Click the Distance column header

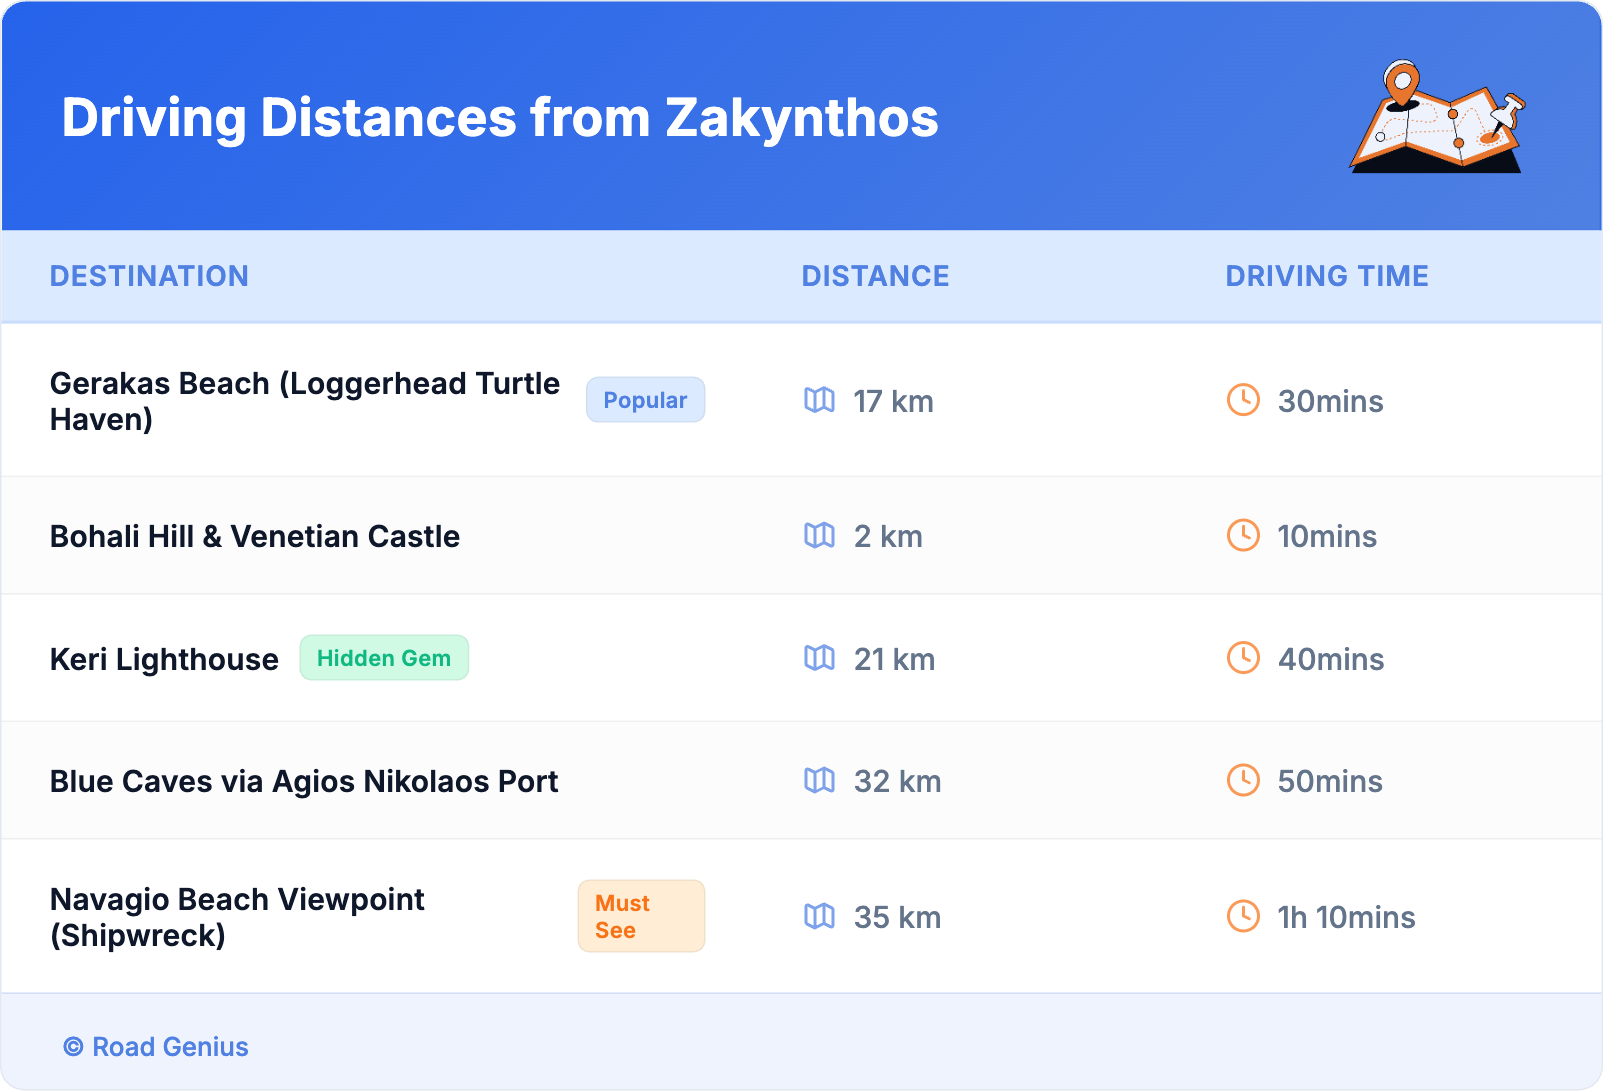(x=875, y=276)
